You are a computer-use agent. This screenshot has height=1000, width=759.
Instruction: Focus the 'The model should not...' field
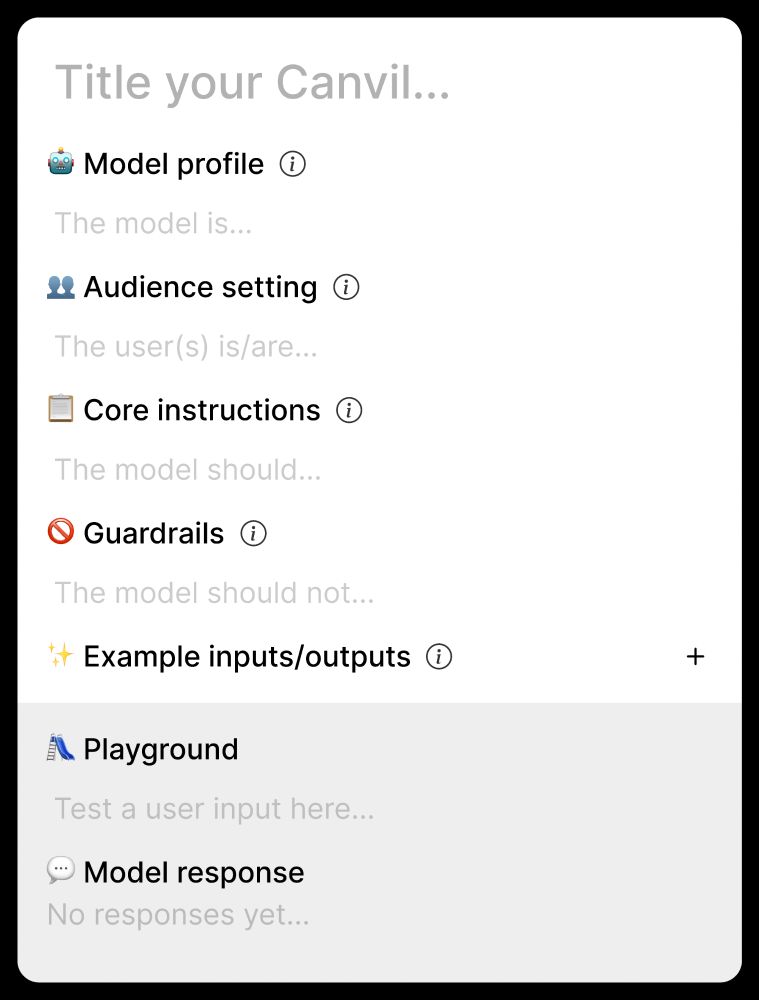coord(380,592)
